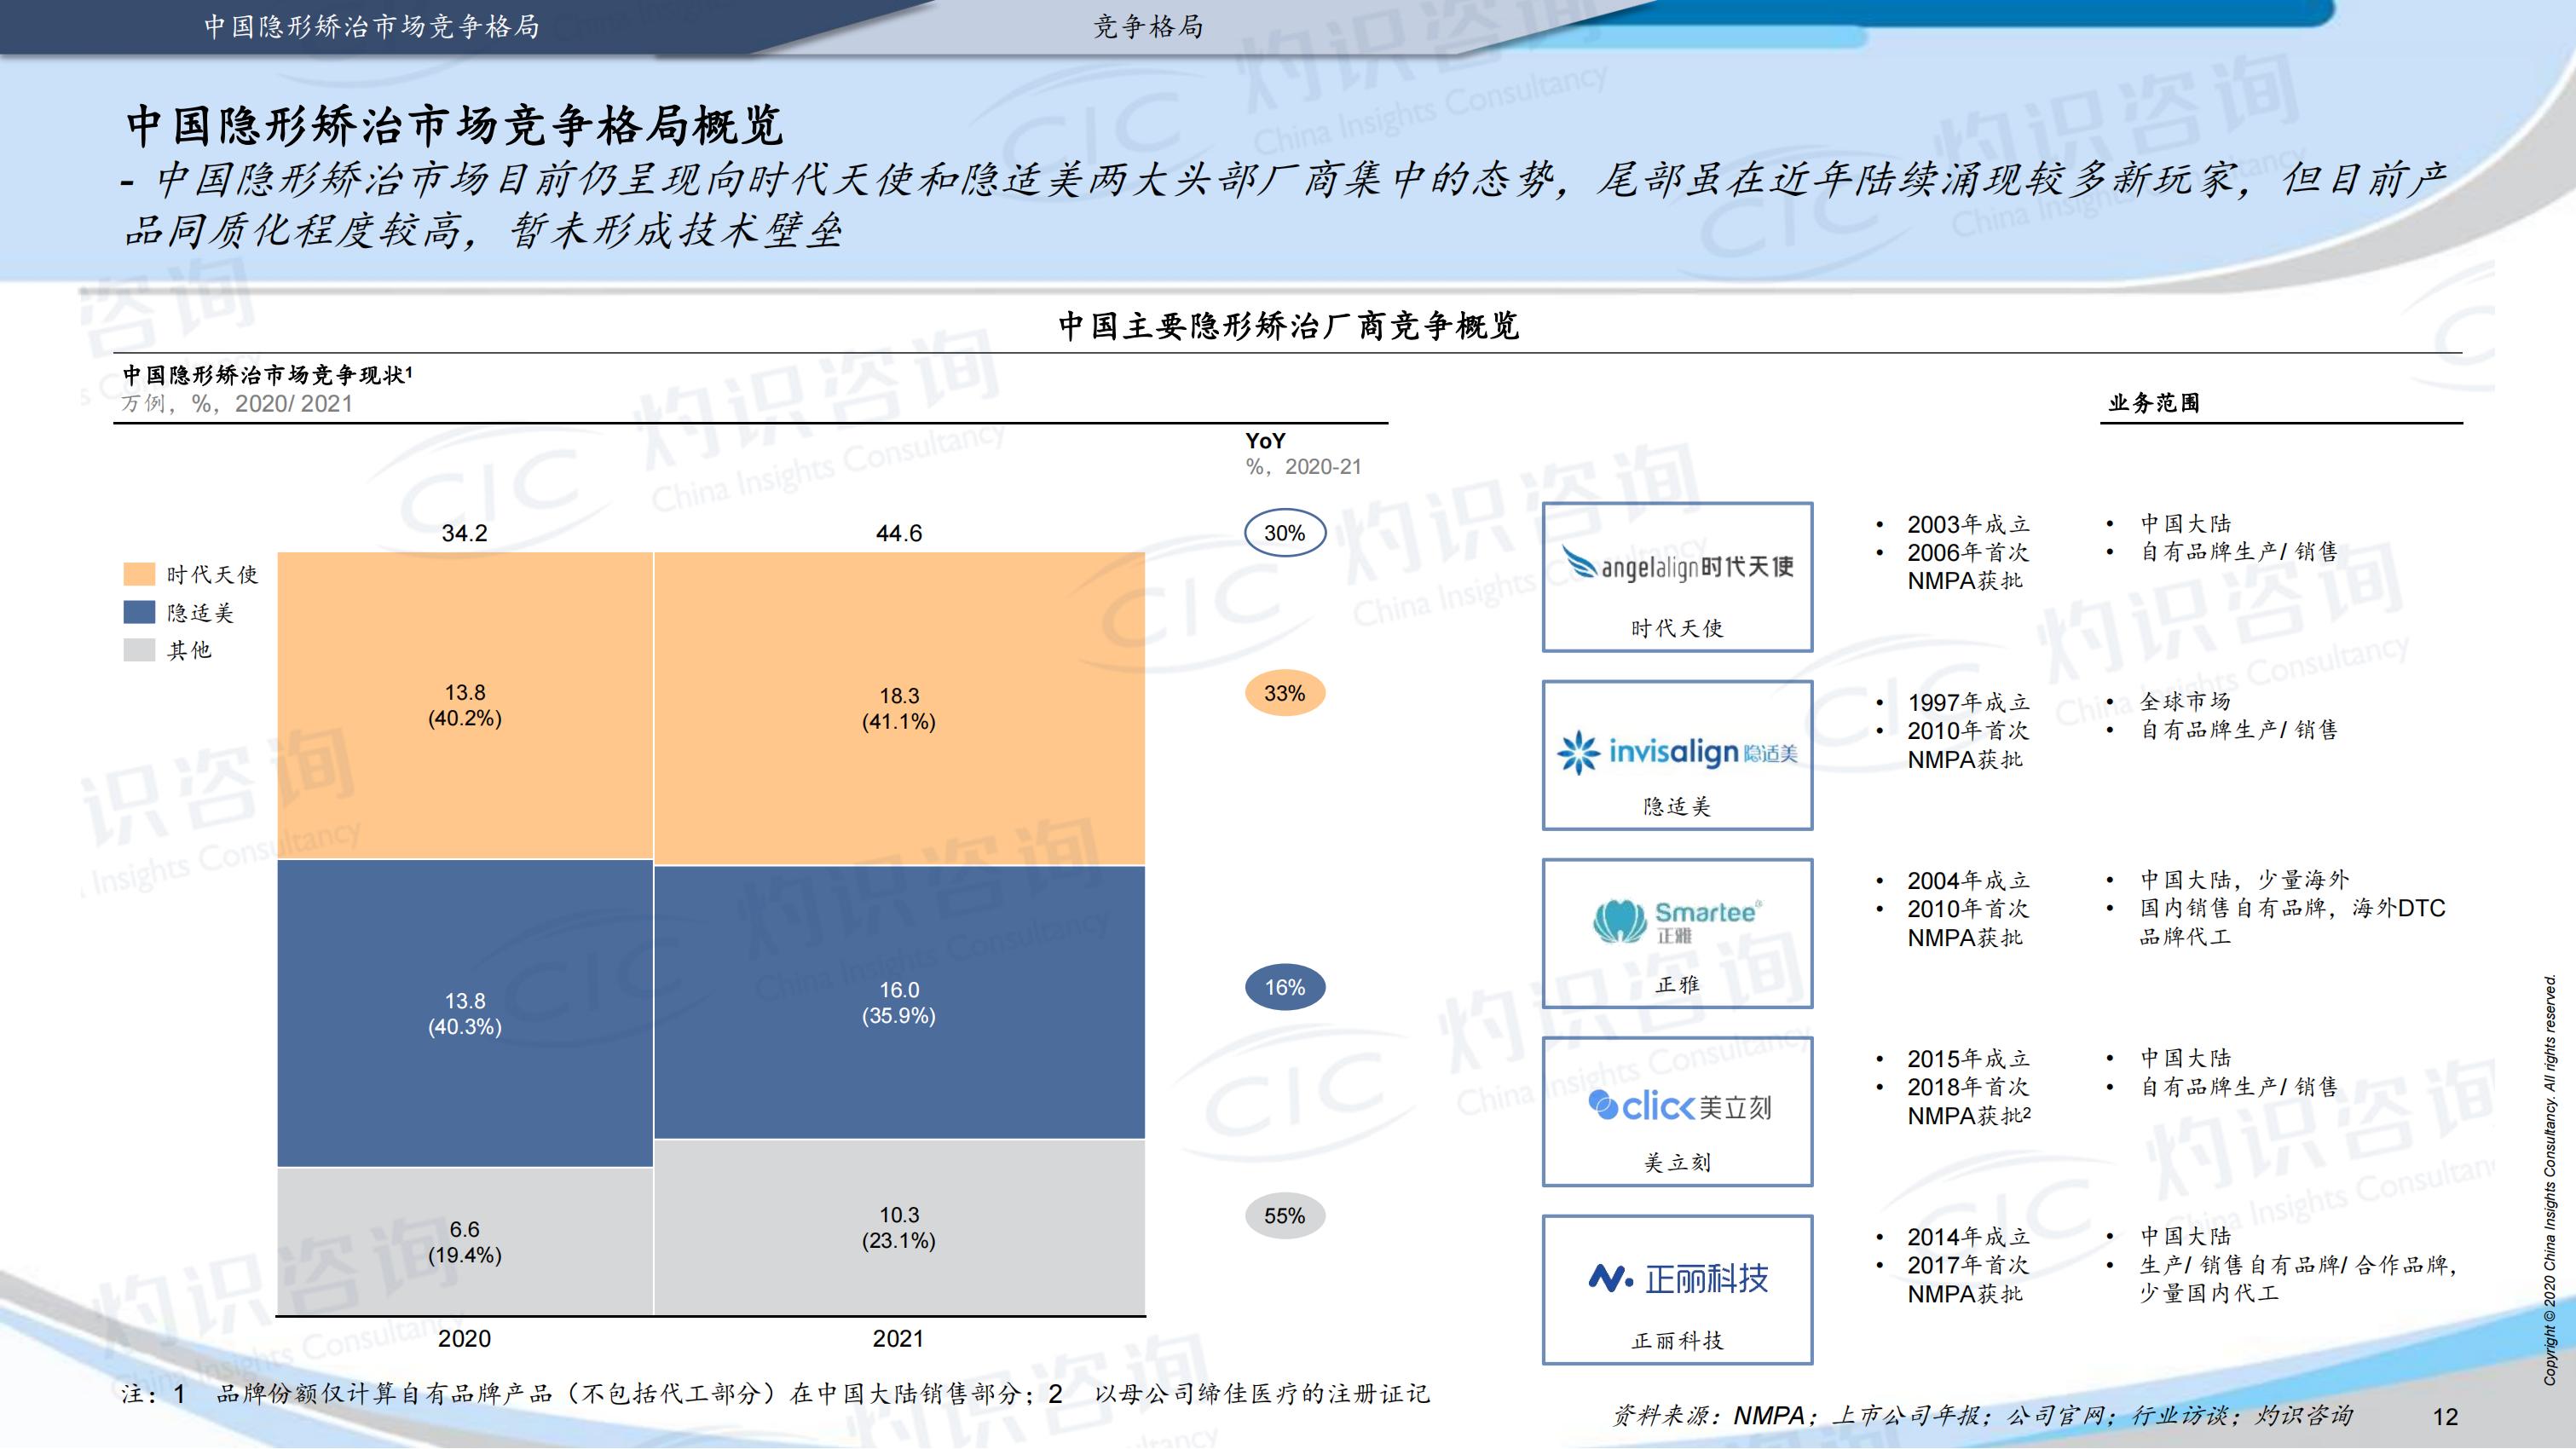
Task: Click the text 生产/销售自有品牌/合作品牌
Action: (x=2298, y=1264)
